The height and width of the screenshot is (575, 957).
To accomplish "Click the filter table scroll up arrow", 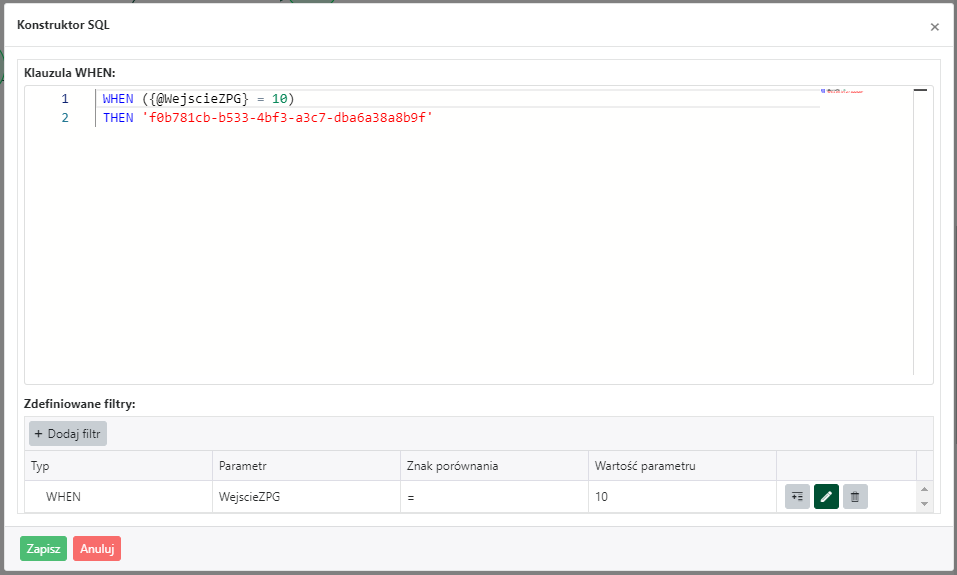I will pos(924,489).
